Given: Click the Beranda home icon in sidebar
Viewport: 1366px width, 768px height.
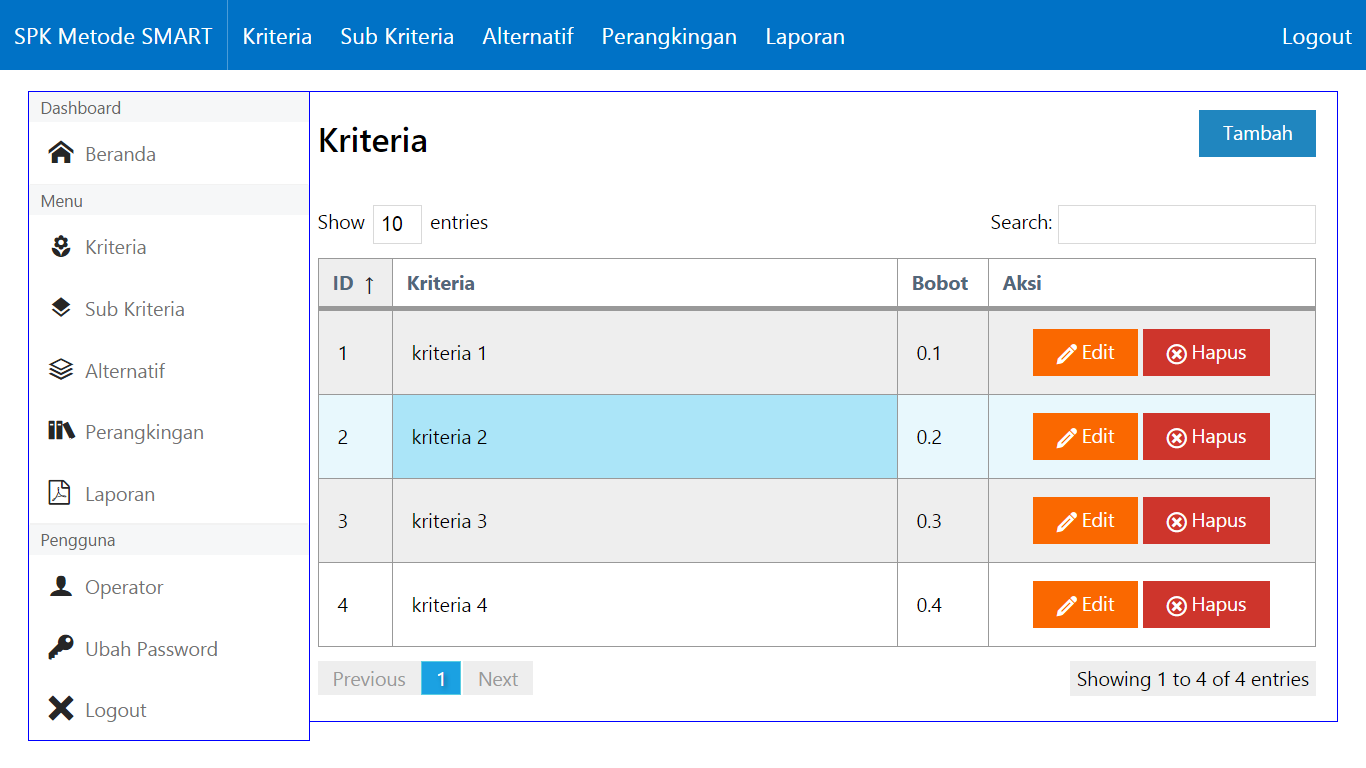Looking at the screenshot, I should [x=61, y=153].
